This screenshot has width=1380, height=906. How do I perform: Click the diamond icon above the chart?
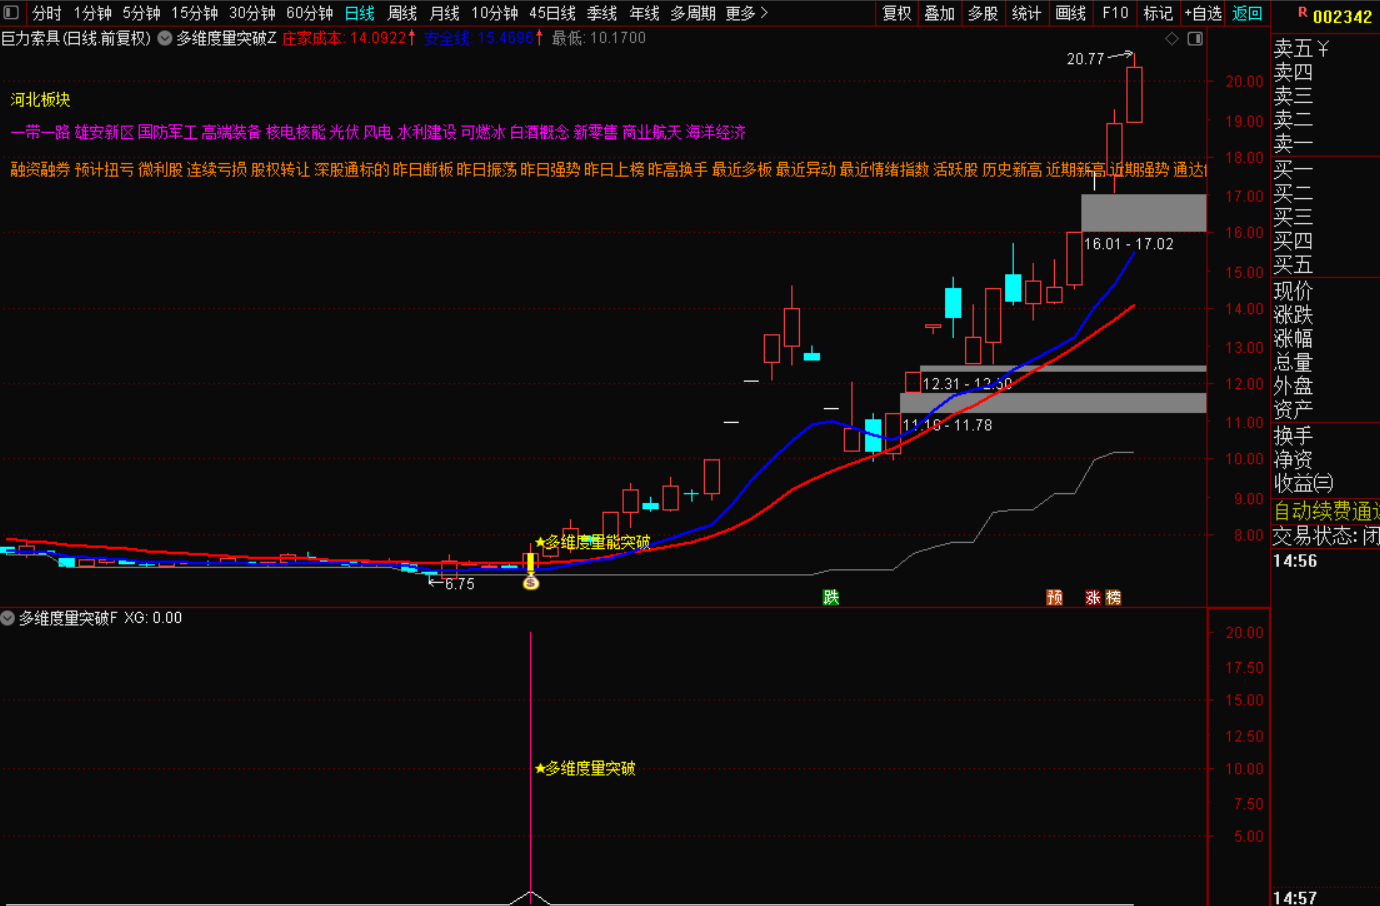click(1172, 39)
